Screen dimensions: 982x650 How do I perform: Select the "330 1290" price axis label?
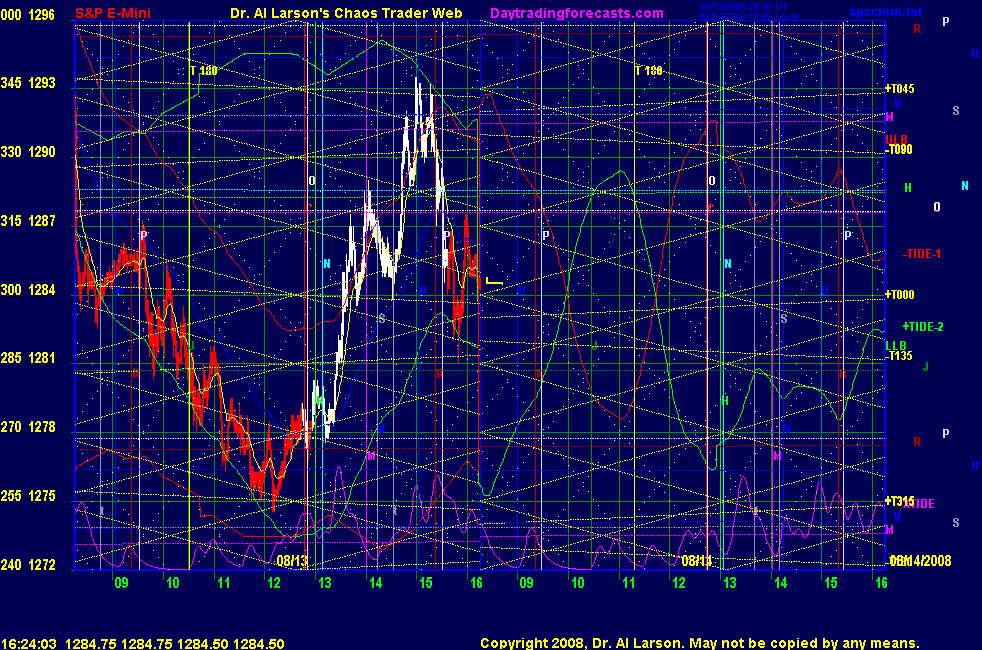tap(28, 152)
